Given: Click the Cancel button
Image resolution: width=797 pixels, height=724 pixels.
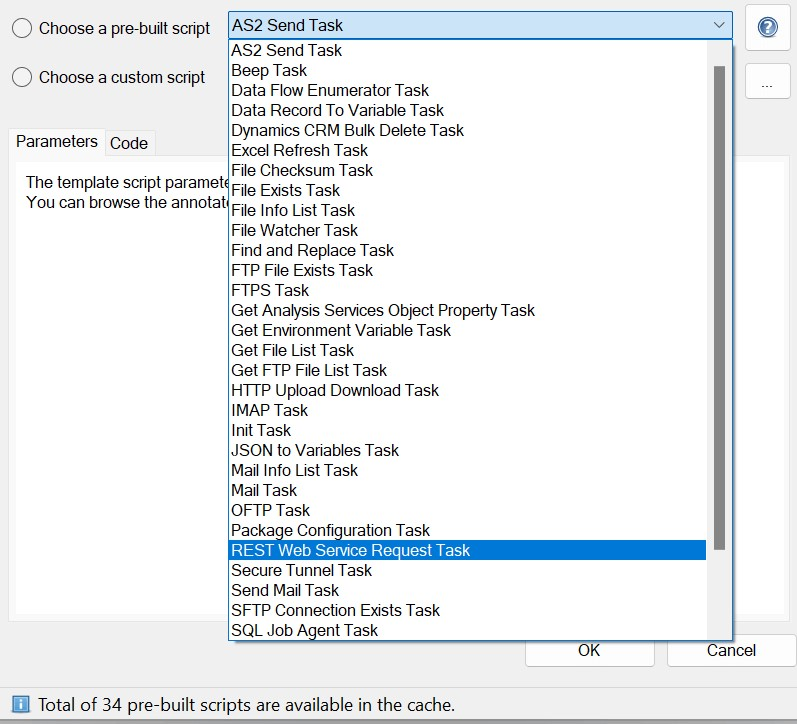Looking at the screenshot, I should (731, 650).
